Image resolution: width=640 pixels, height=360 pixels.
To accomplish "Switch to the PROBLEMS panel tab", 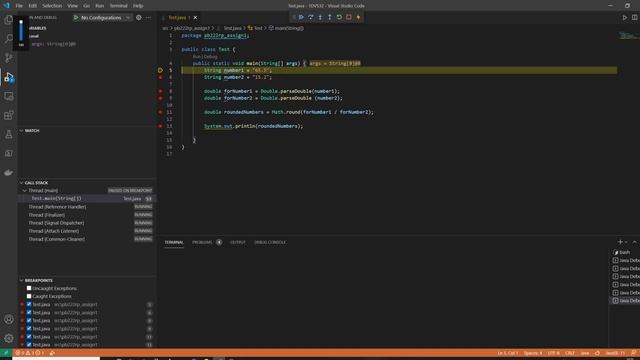I will 202,242.
